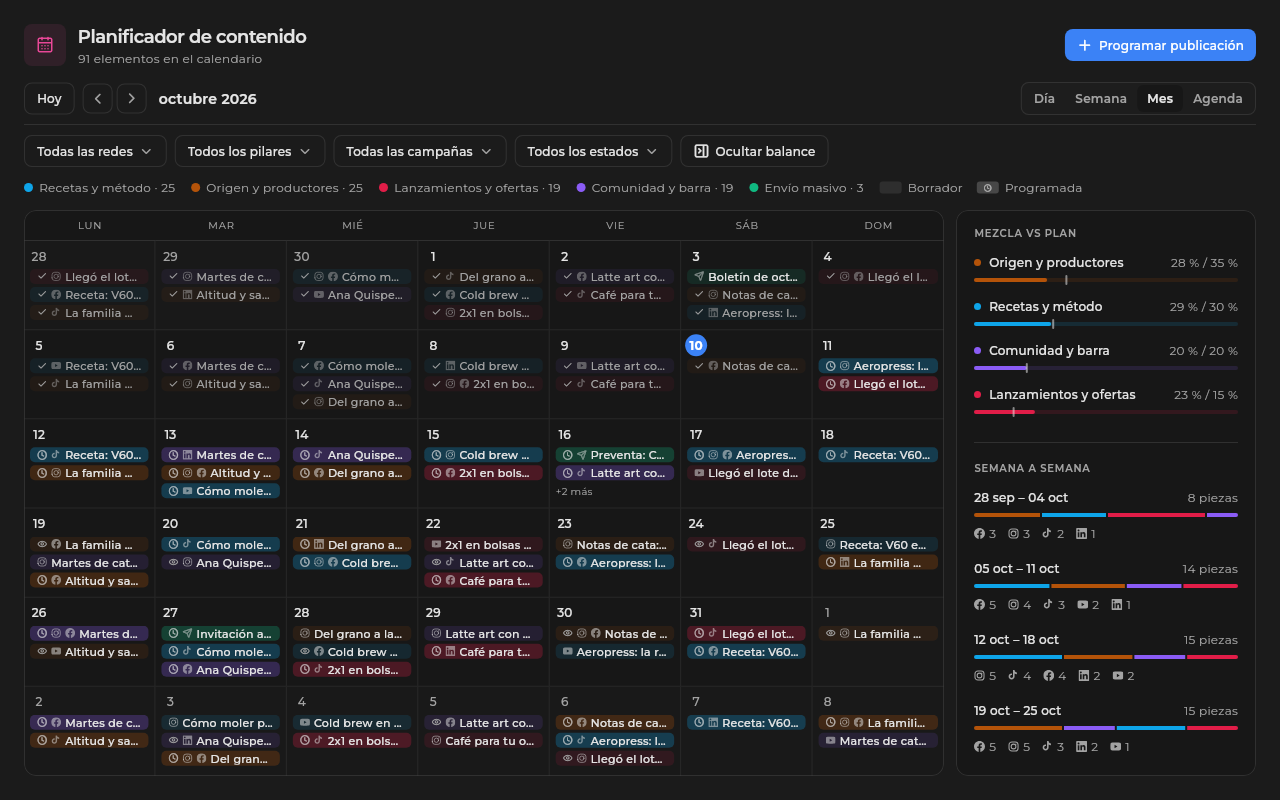Click the octubre 2026 month title

point(207,99)
